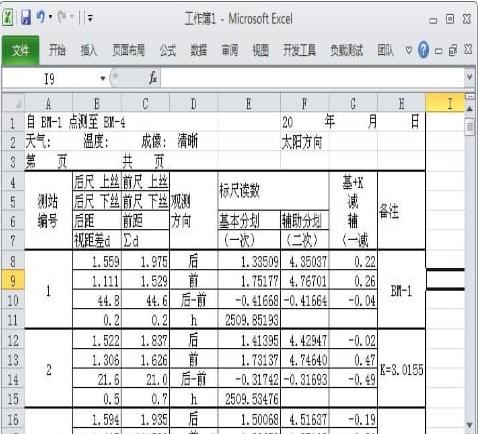Click the cell containing 2509.85193
This screenshot has width=478, height=434.
249,320
